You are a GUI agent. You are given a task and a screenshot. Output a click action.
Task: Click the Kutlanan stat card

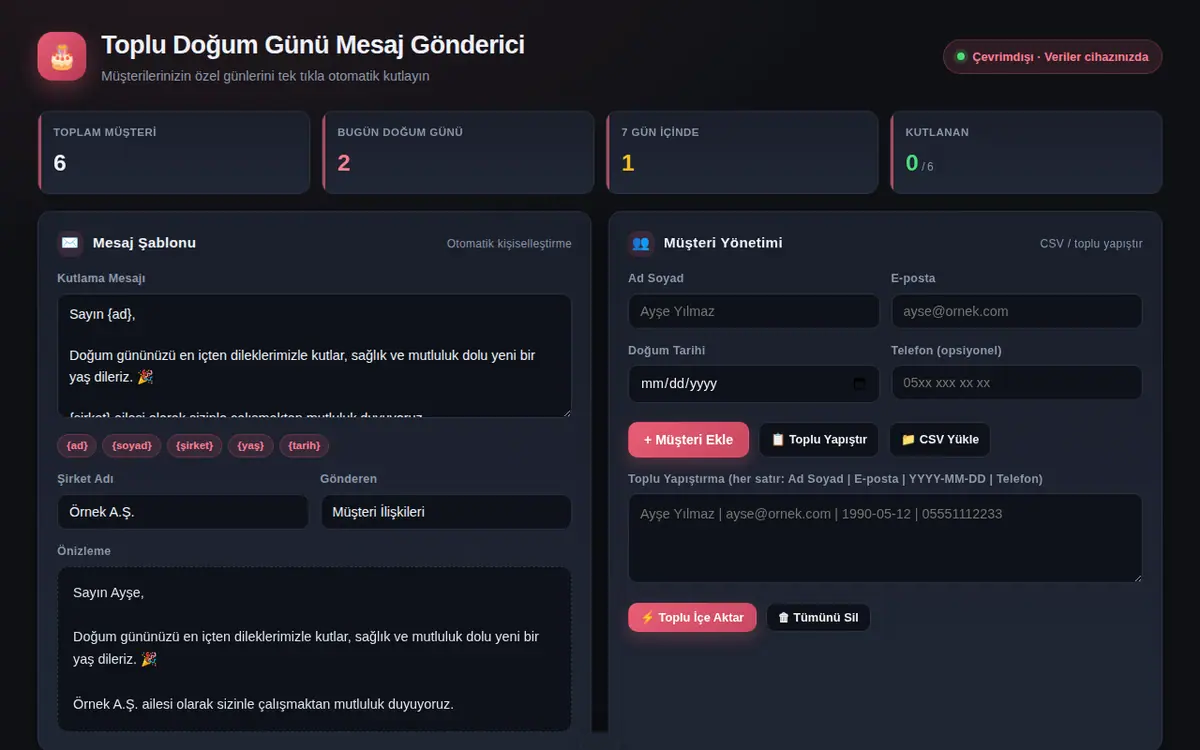click(x=1026, y=152)
